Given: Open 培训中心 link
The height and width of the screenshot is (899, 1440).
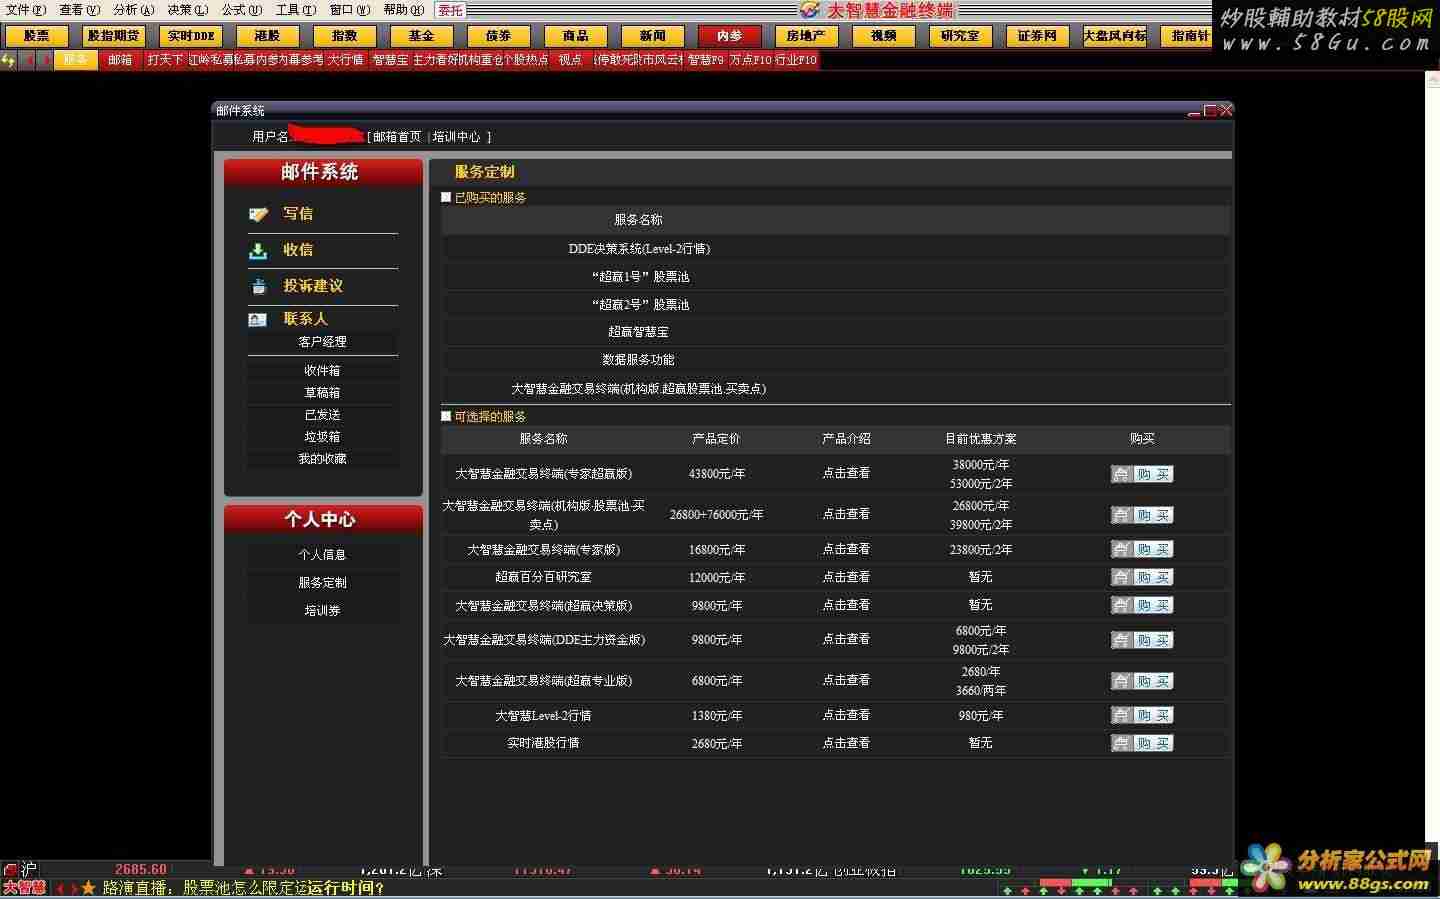Looking at the screenshot, I should 457,137.
